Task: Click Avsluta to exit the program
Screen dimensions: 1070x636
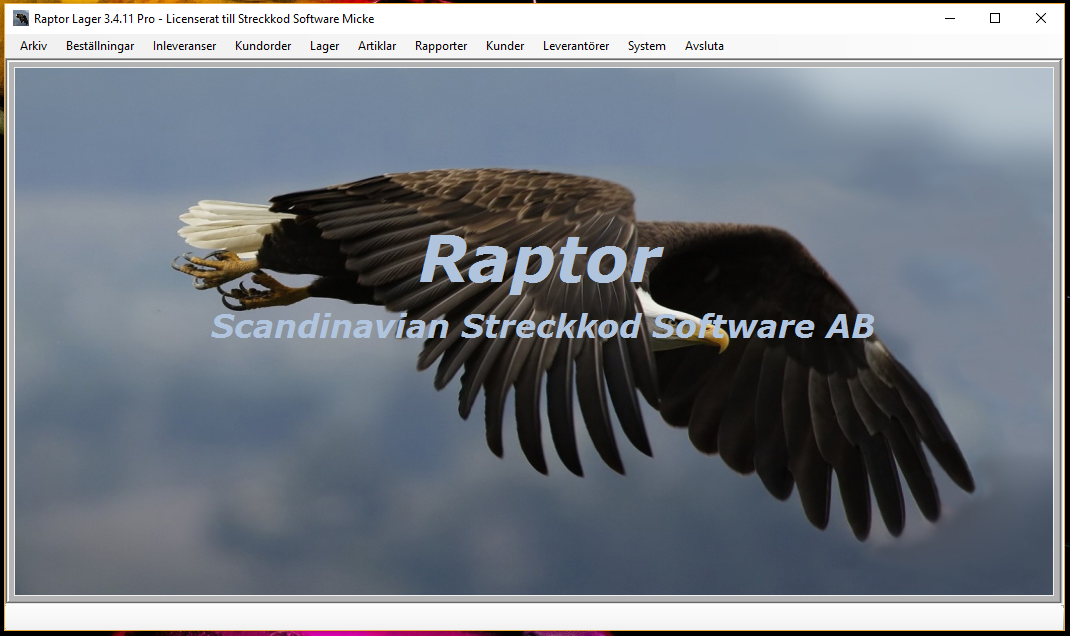Action: click(704, 46)
